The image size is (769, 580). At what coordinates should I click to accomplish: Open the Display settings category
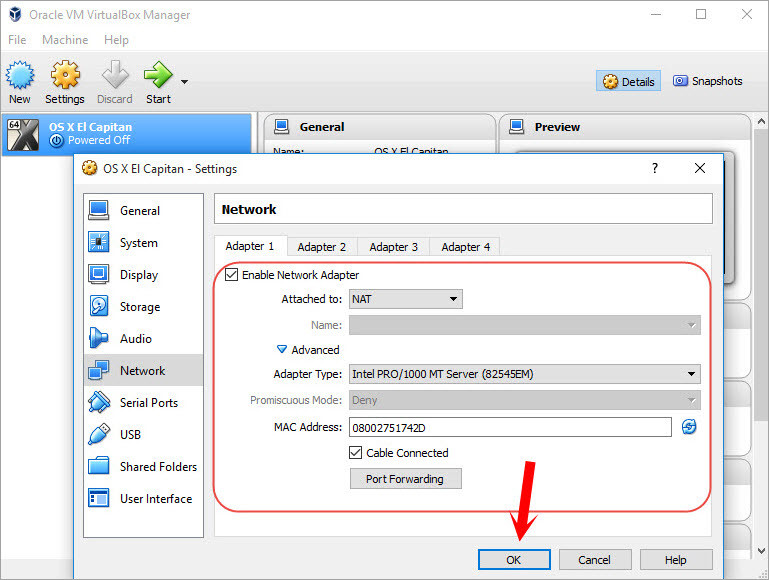coord(143,275)
